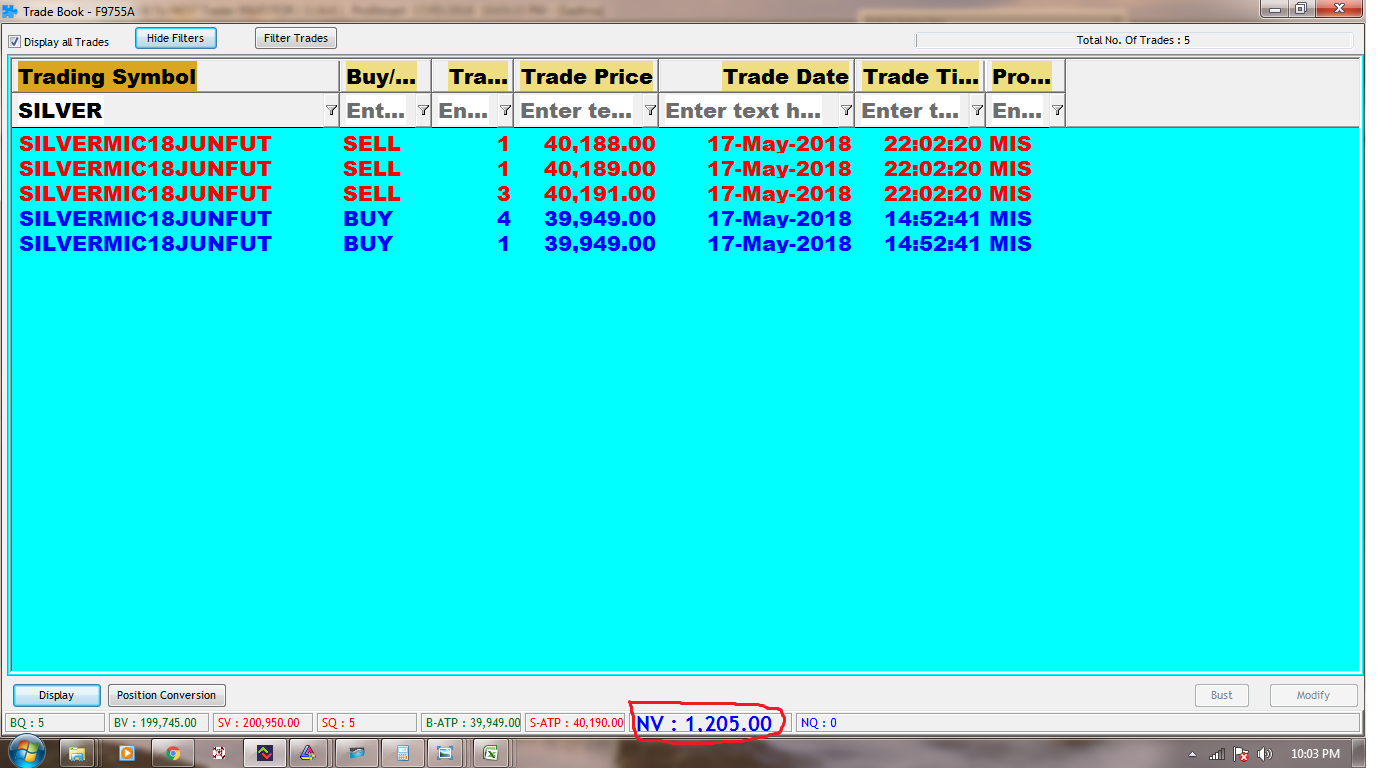The height and width of the screenshot is (768, 1380).
Task: Open the blue folder taskbar app
Action: click(x=357, y=753)
